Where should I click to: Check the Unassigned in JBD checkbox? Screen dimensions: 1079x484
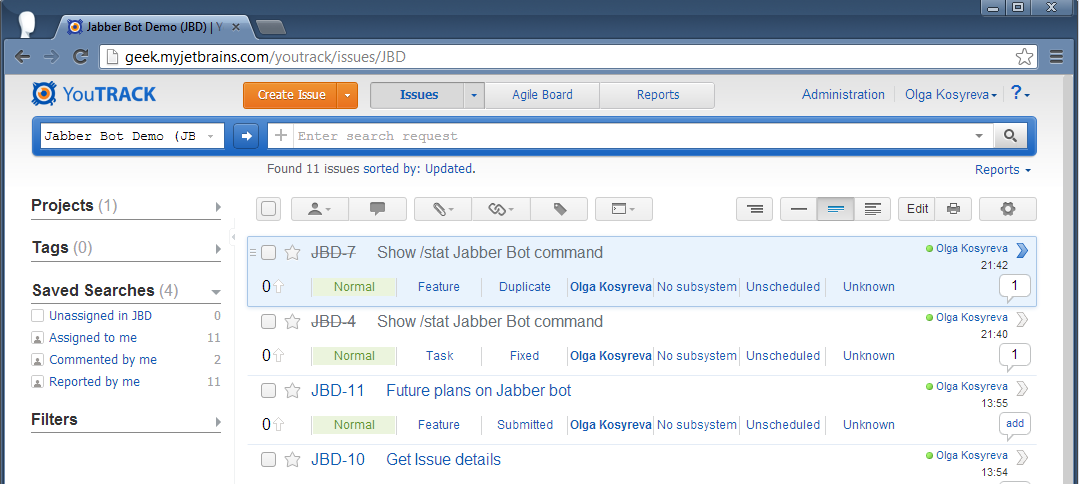coord(37,316)
